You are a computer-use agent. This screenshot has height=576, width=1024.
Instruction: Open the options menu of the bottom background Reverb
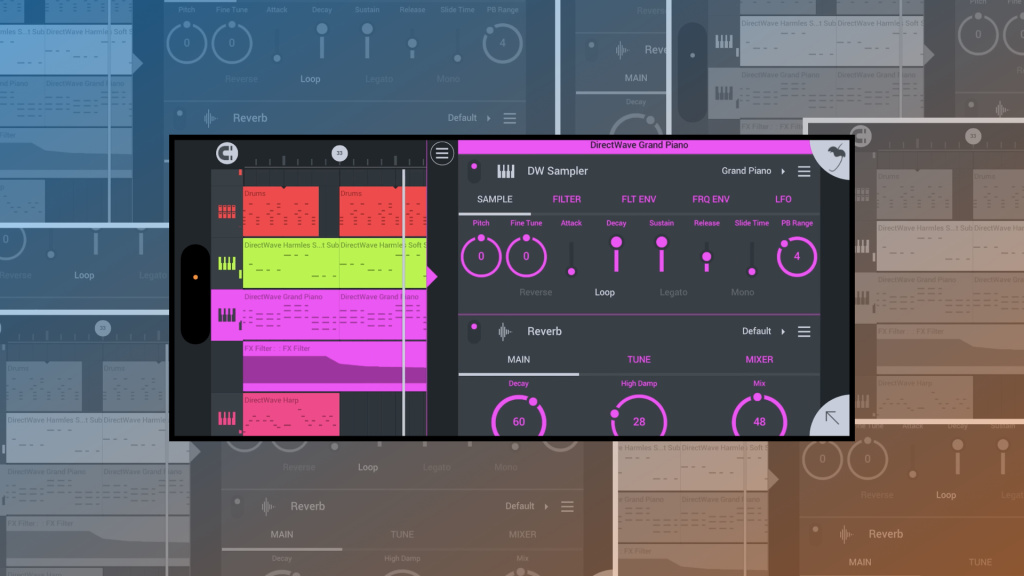(x=568, y=506)
